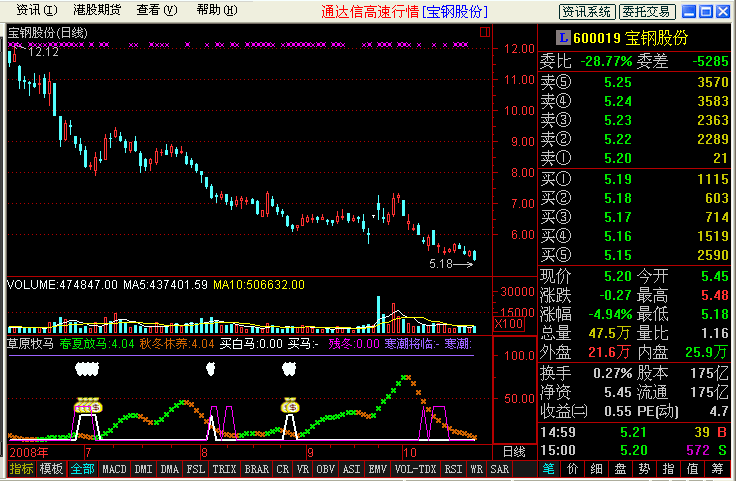This screenshot has height=481, width=736.
Task: Select the 势 tab in quote panel
Action: (644, 469)
